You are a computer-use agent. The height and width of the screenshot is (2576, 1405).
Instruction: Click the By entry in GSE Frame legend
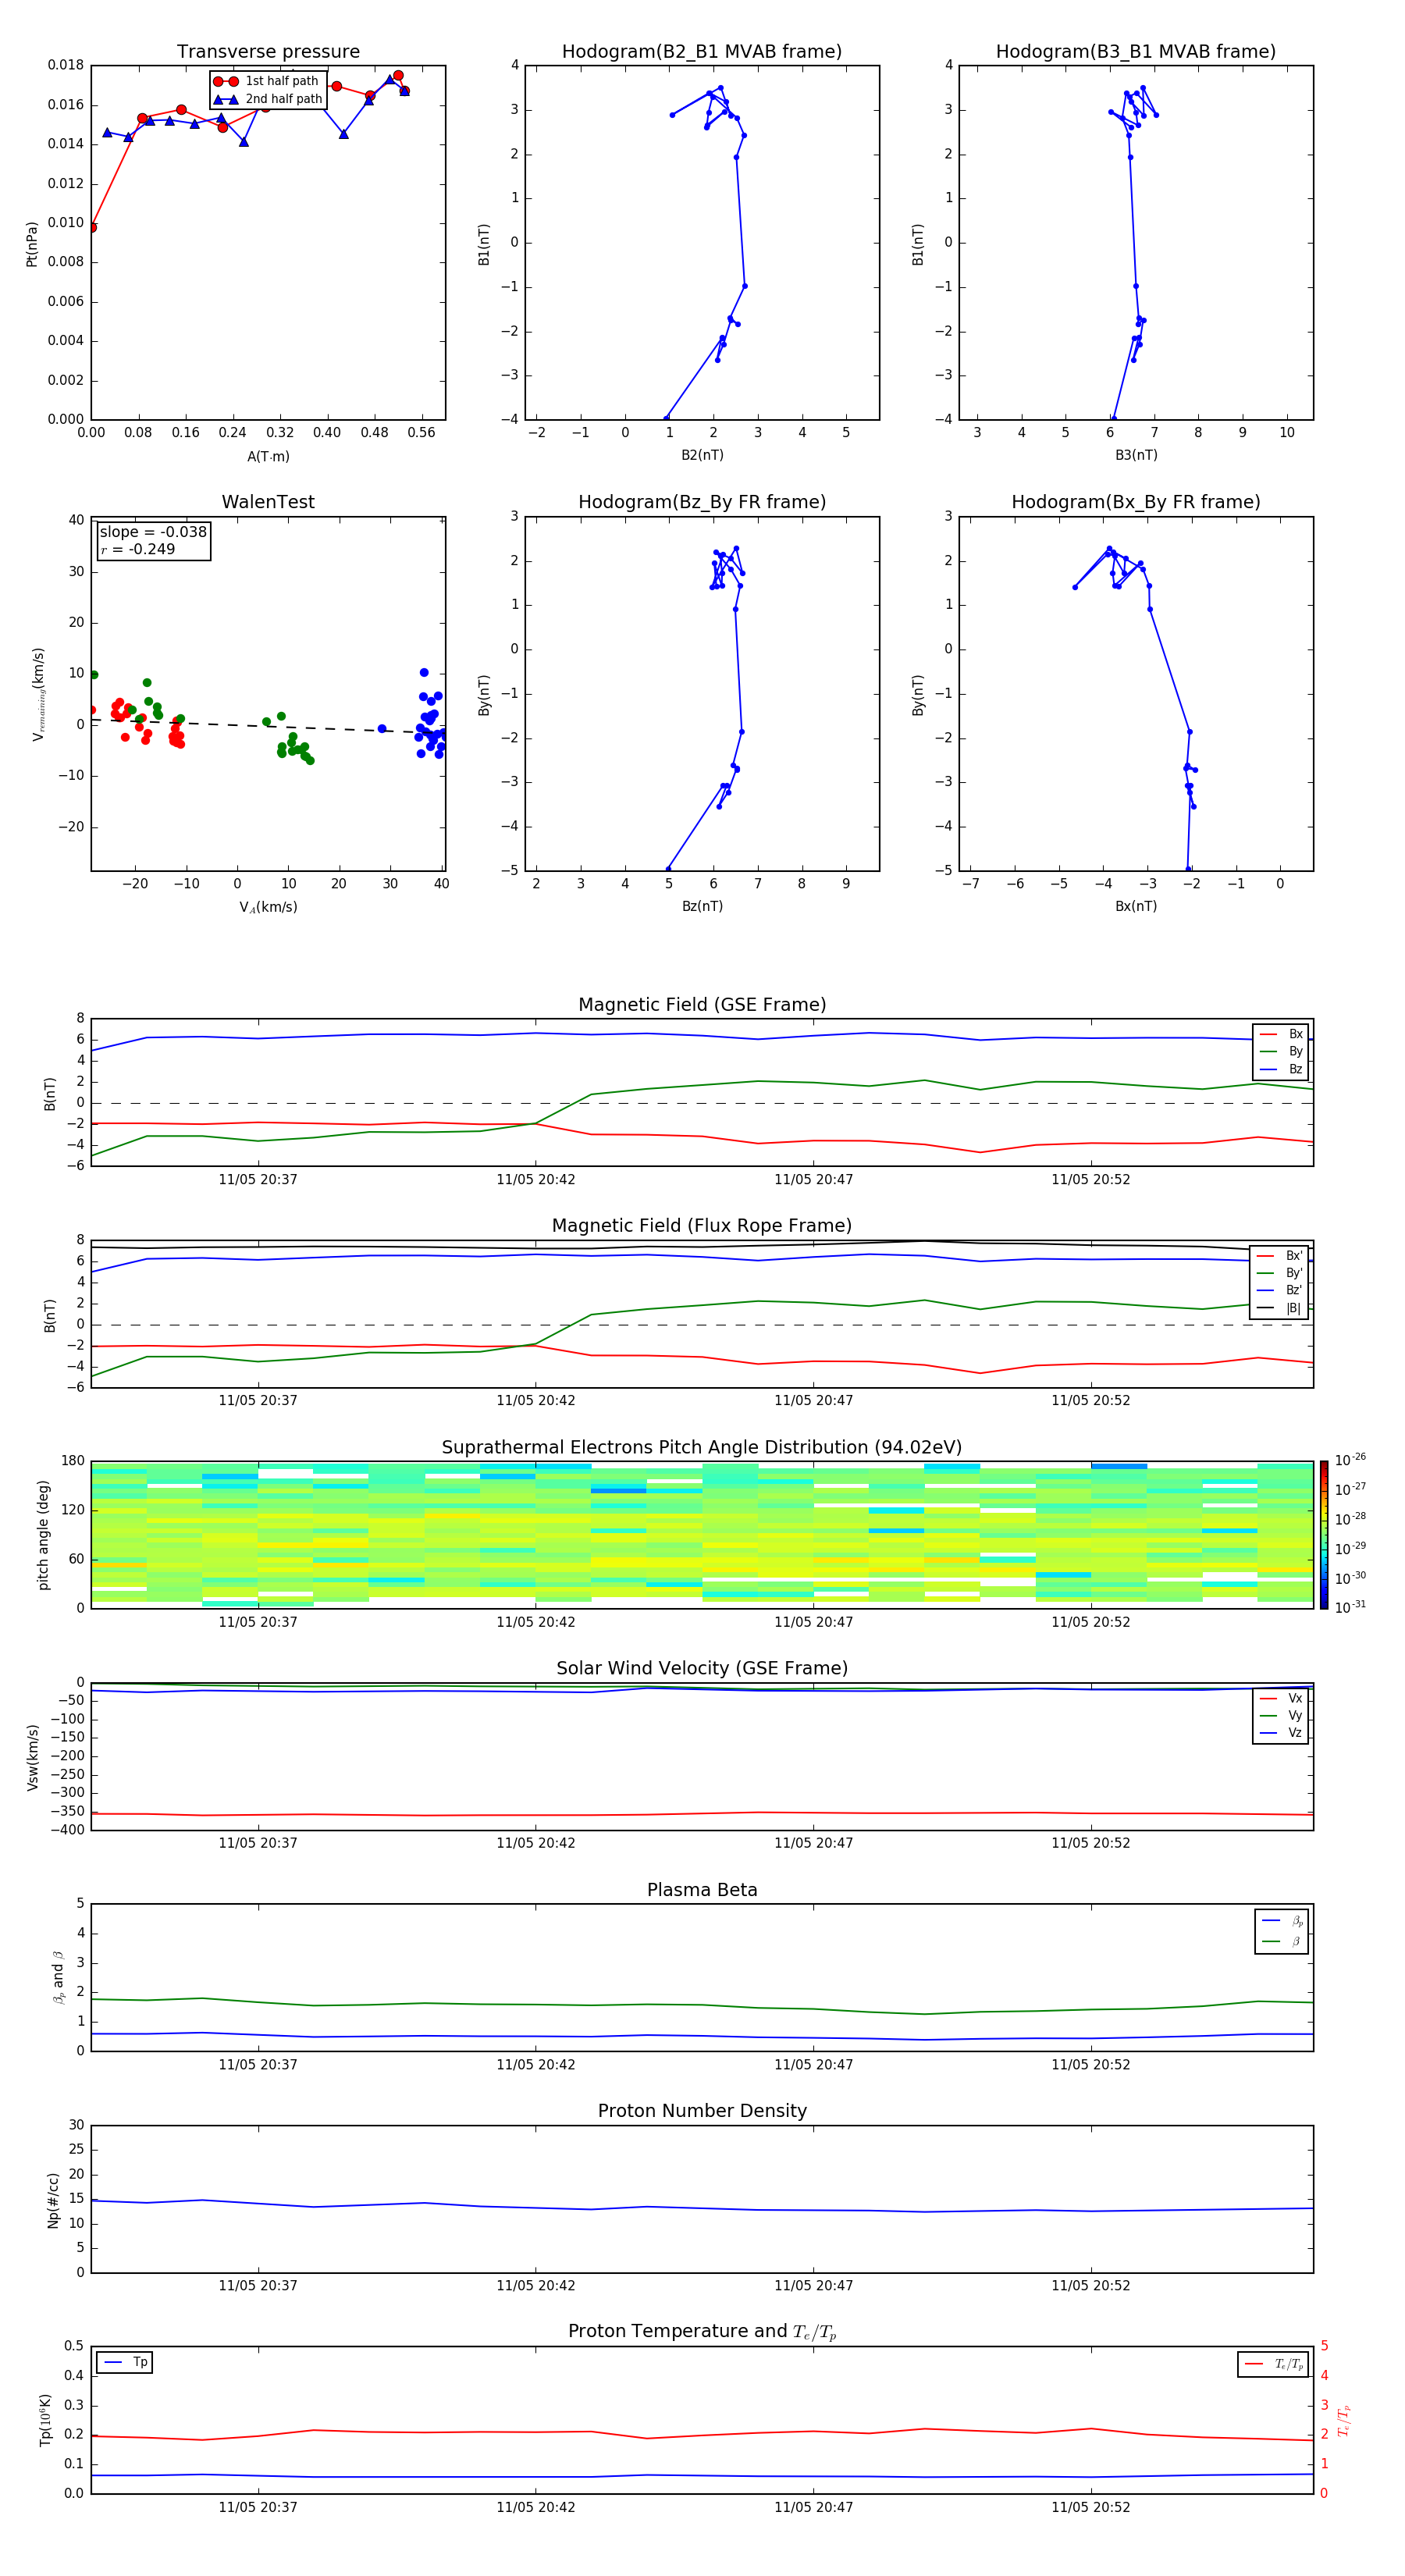pos(1281,1052)
